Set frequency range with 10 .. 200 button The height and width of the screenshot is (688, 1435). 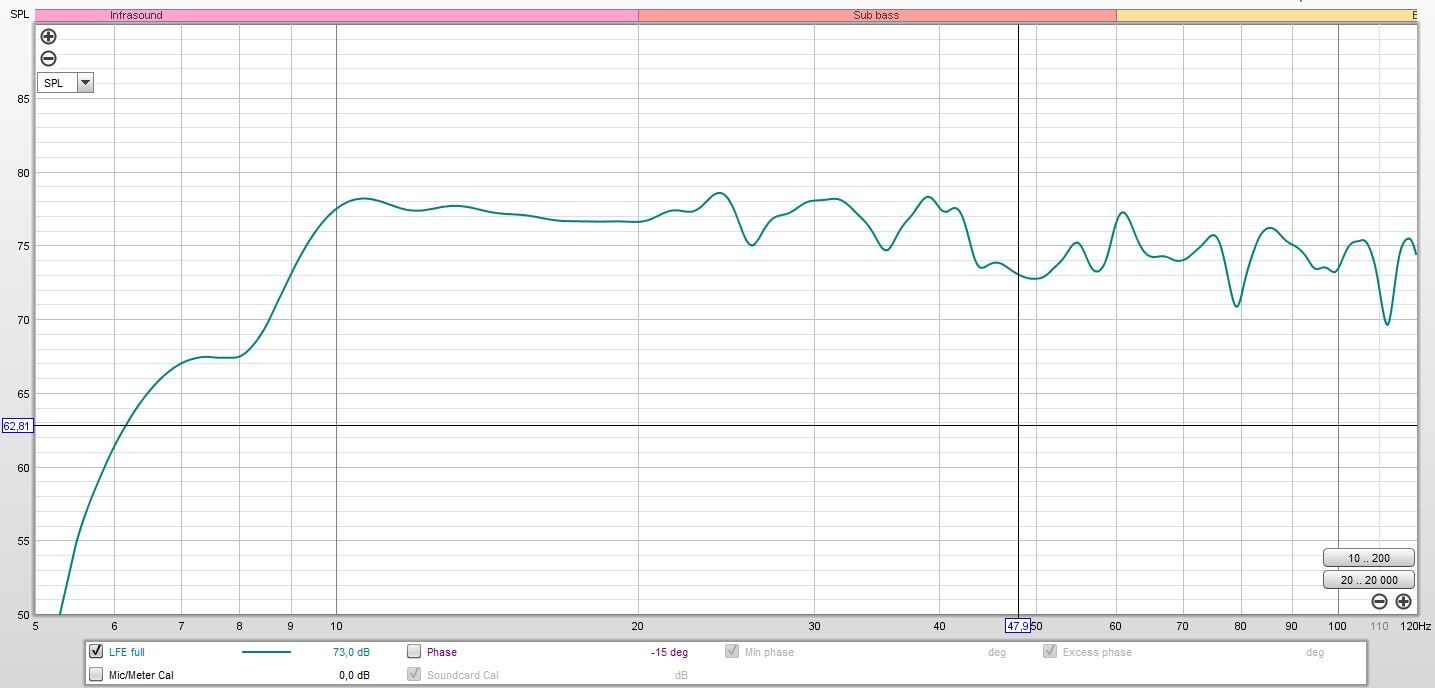point(1368,558)
